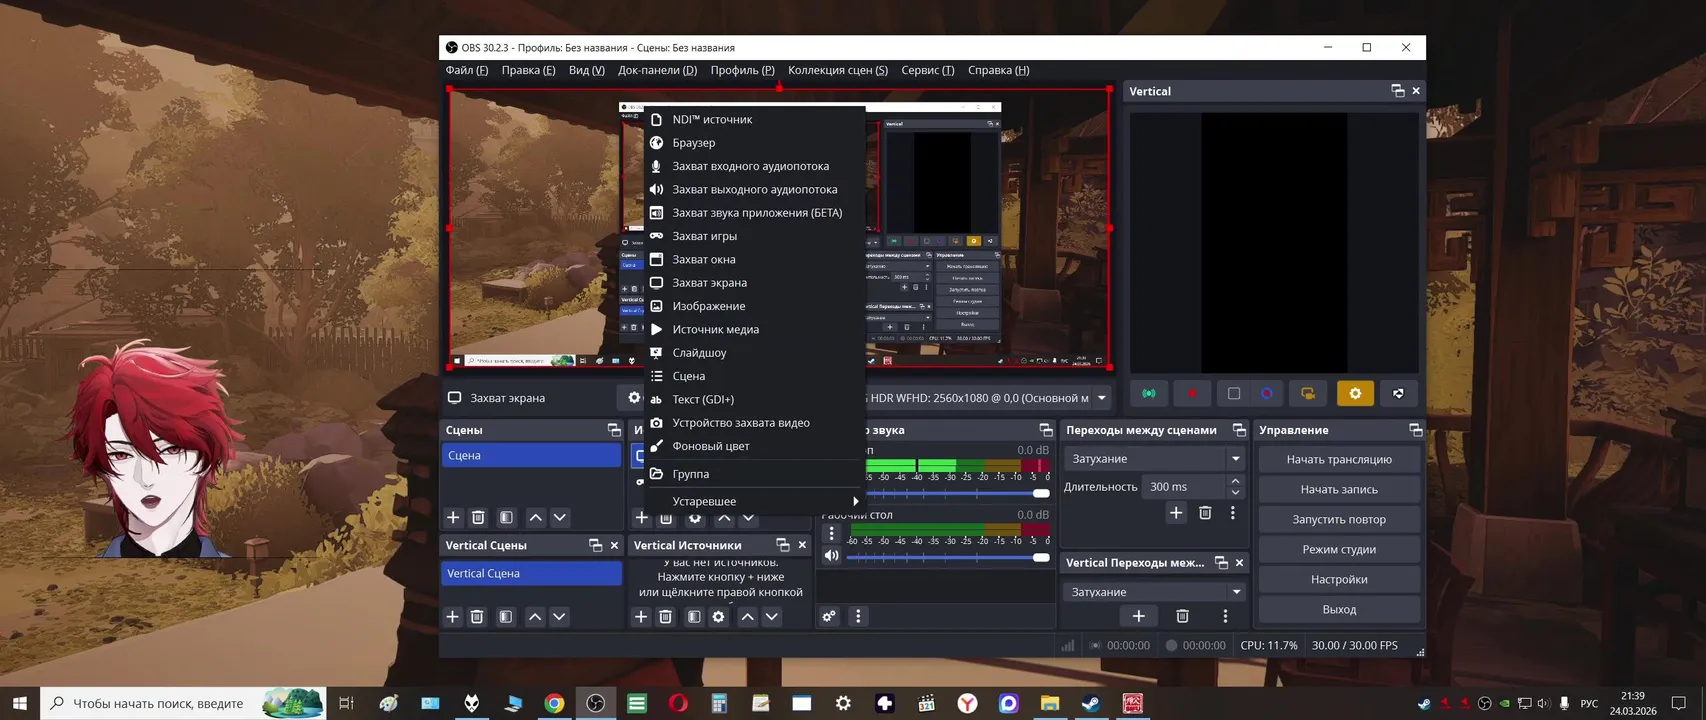Open the orange virtual camera button in Vertical dock

point(1308,393)
